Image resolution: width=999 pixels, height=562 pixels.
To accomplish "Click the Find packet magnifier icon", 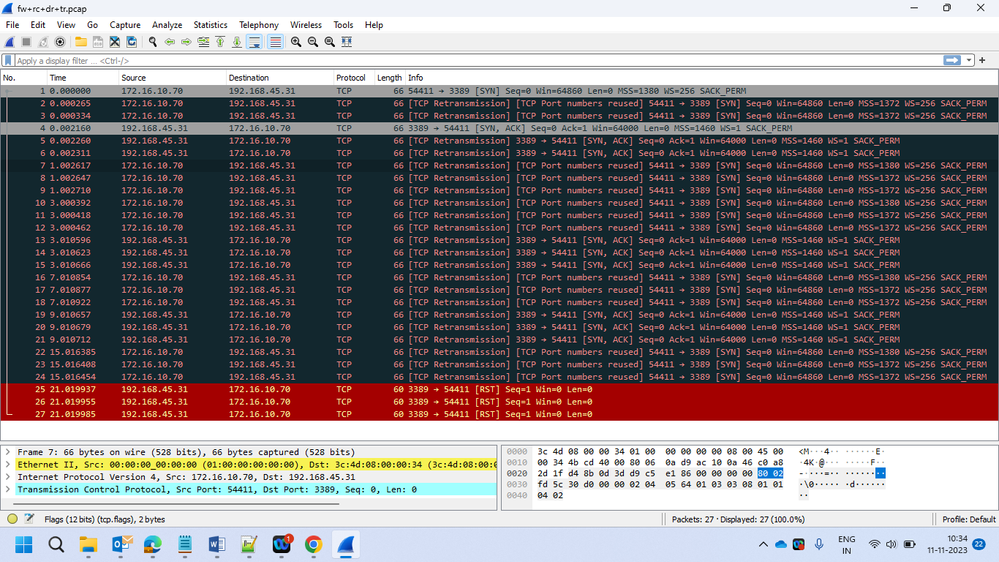I will click(153, 42).
